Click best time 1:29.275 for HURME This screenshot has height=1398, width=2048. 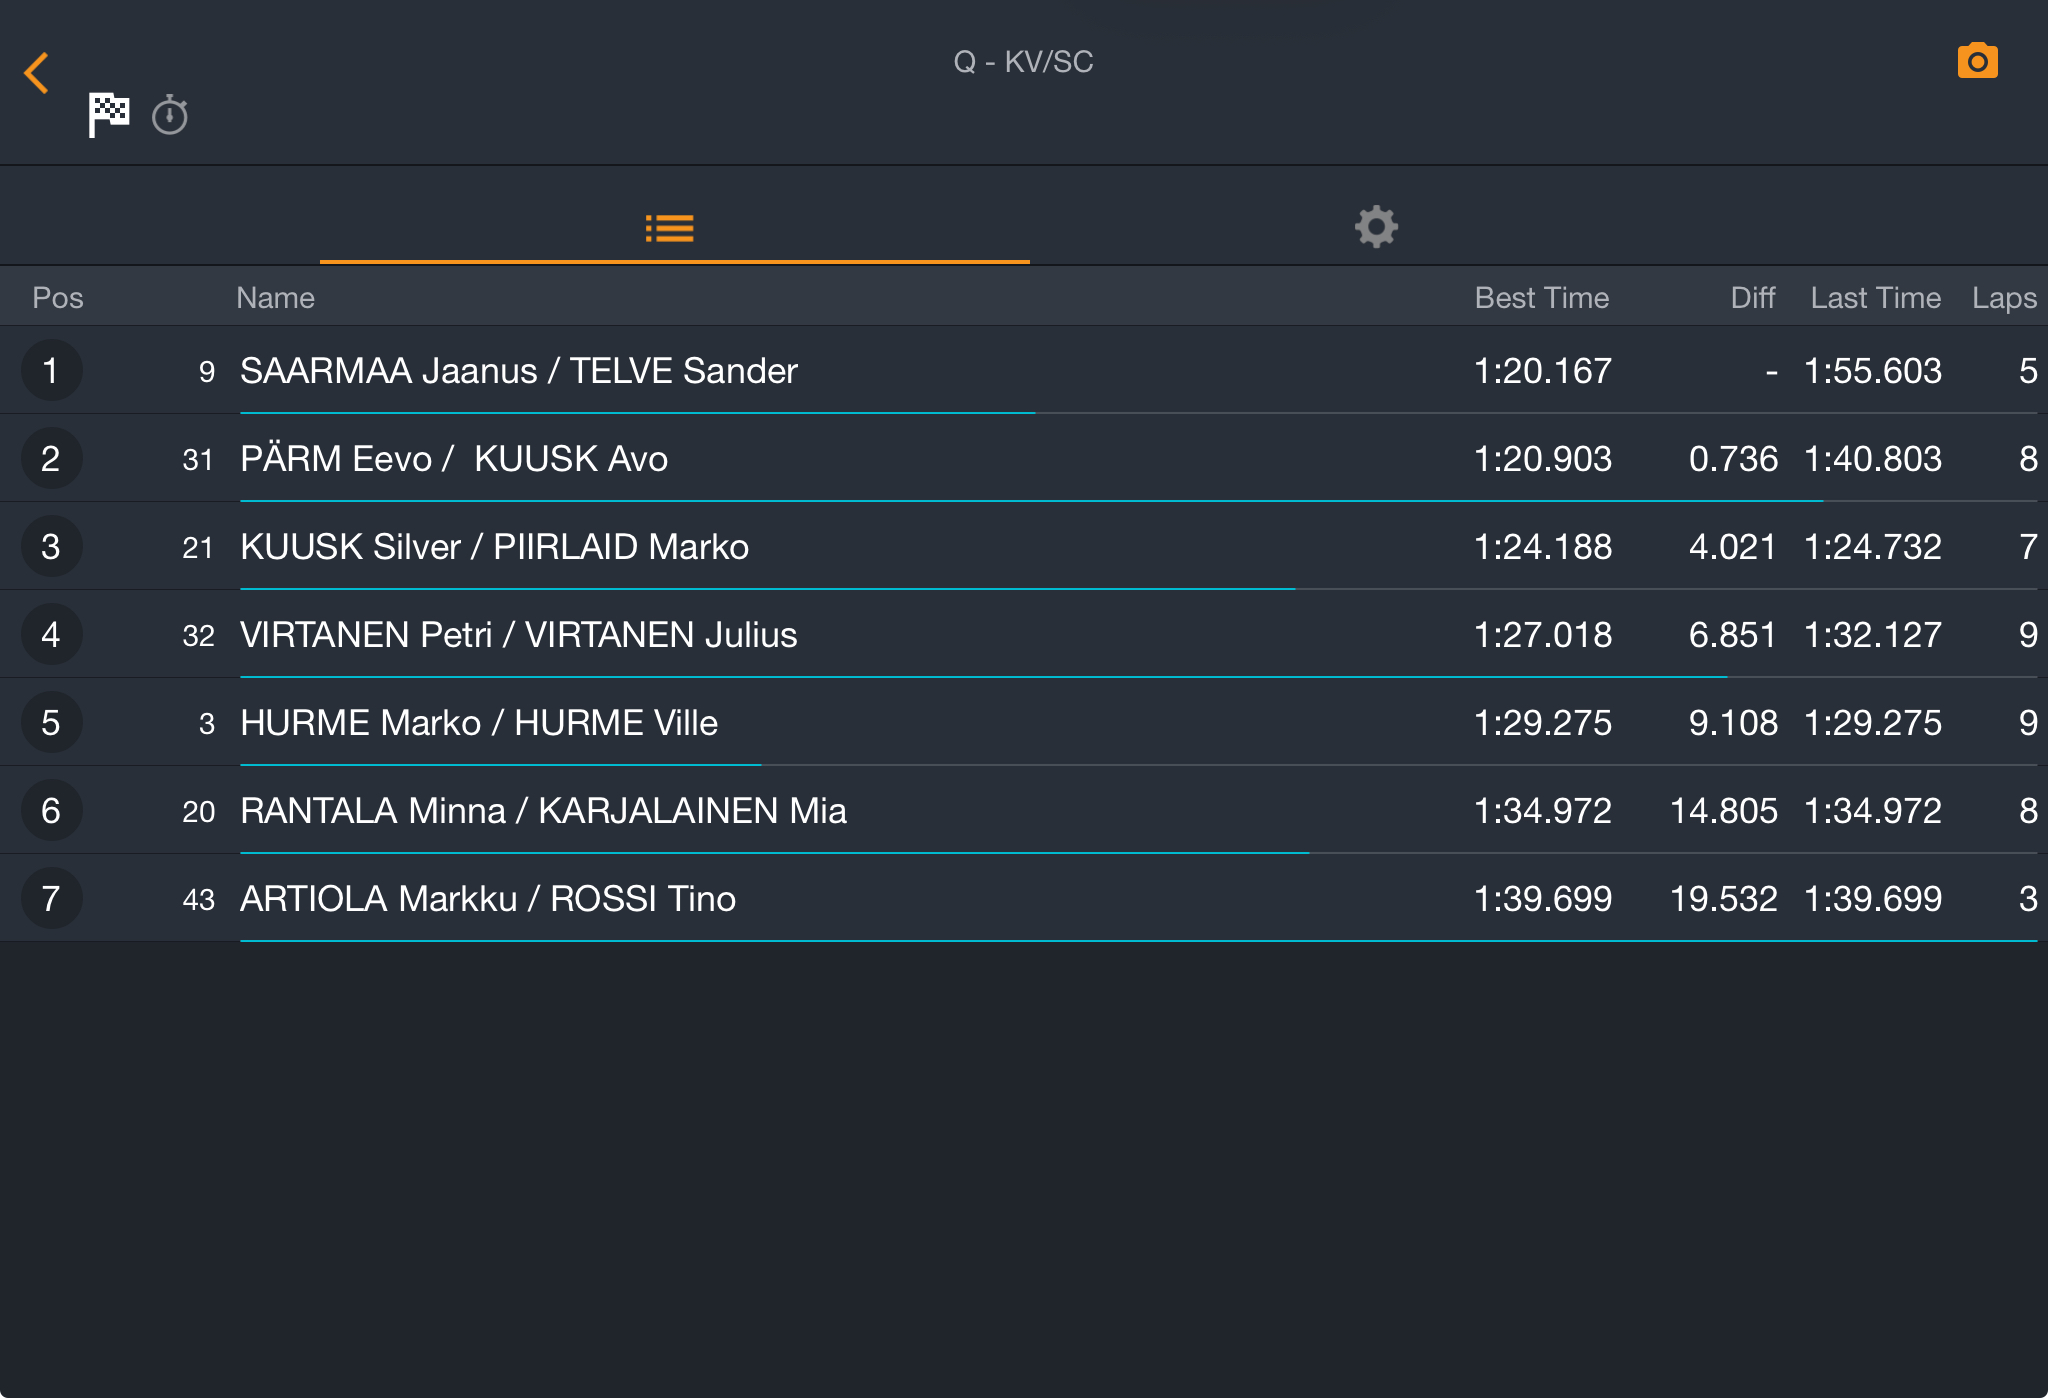pyautogui.click(x=1543, y=723)
